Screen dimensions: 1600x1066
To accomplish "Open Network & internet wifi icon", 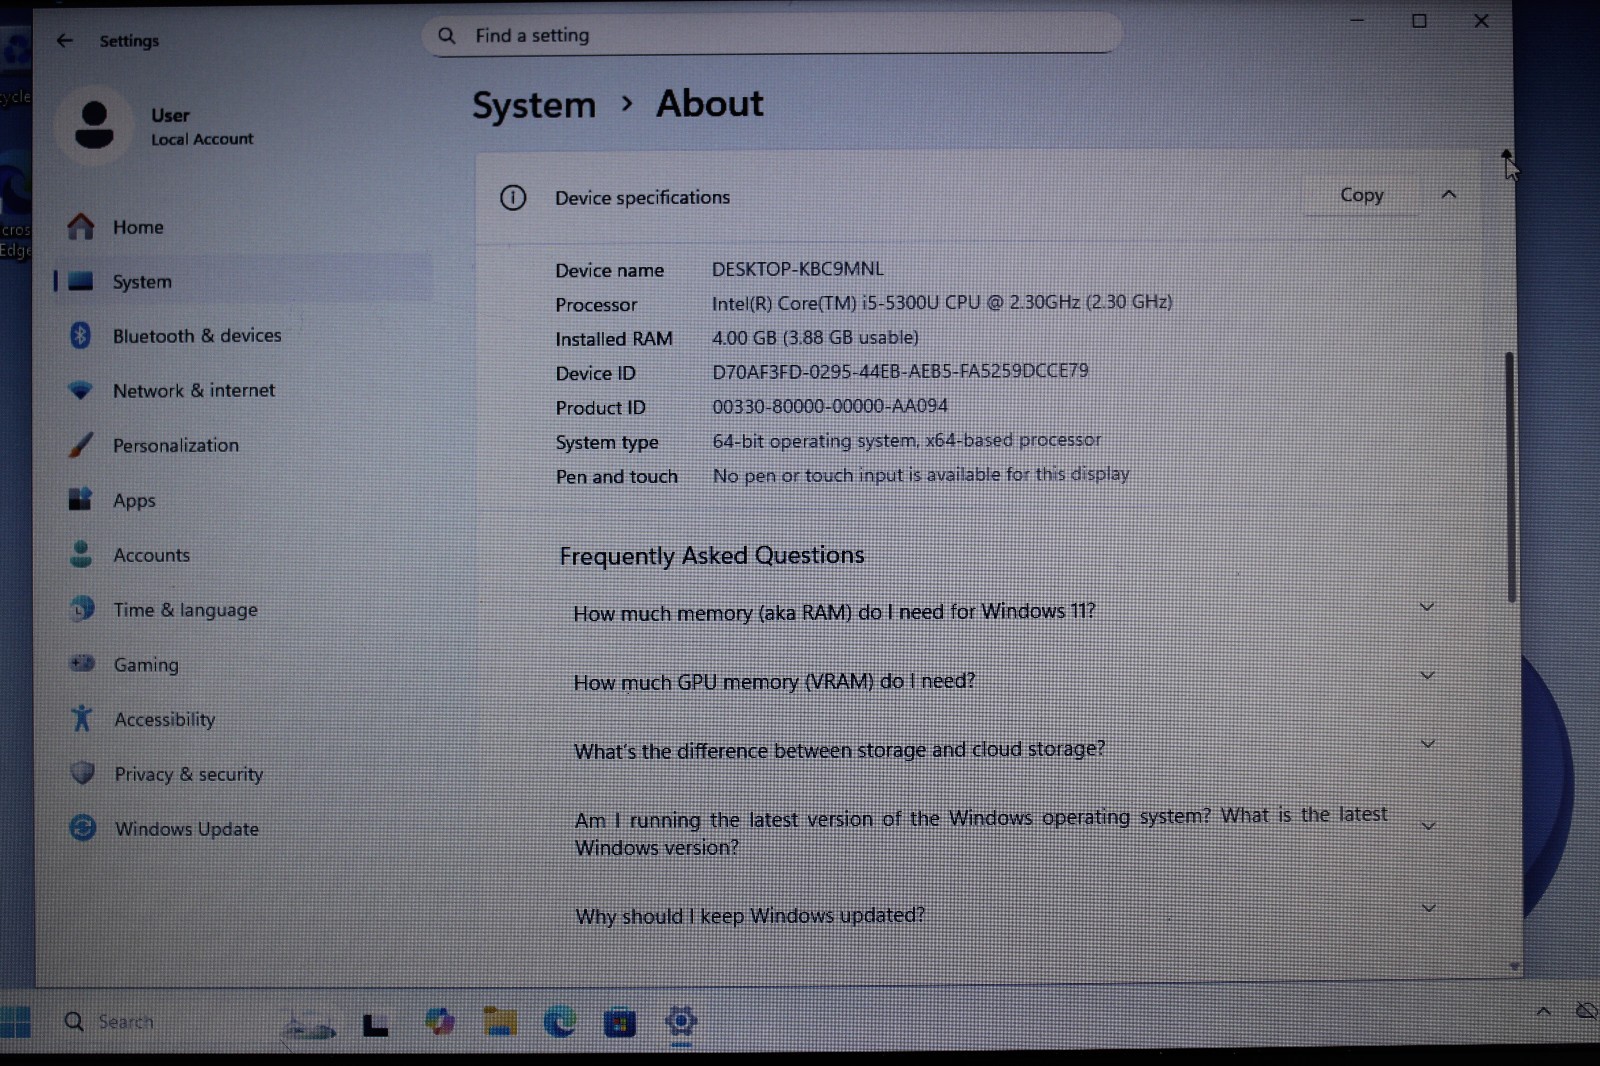I will click(x=81, y=390).
